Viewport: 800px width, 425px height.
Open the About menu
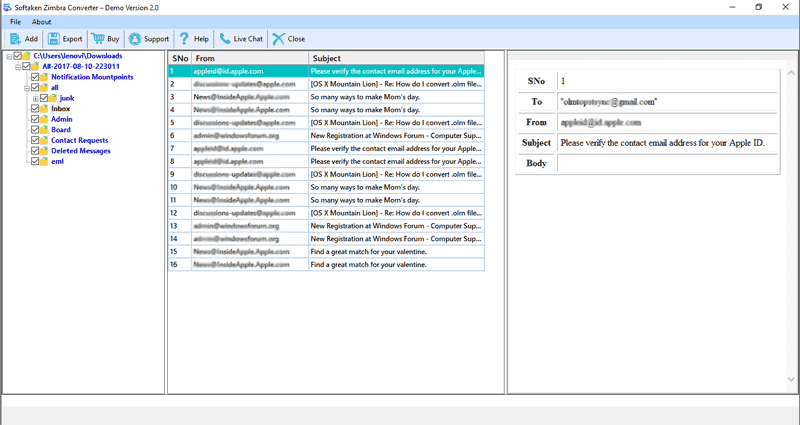pyautogui.click(x=41, y=21)
